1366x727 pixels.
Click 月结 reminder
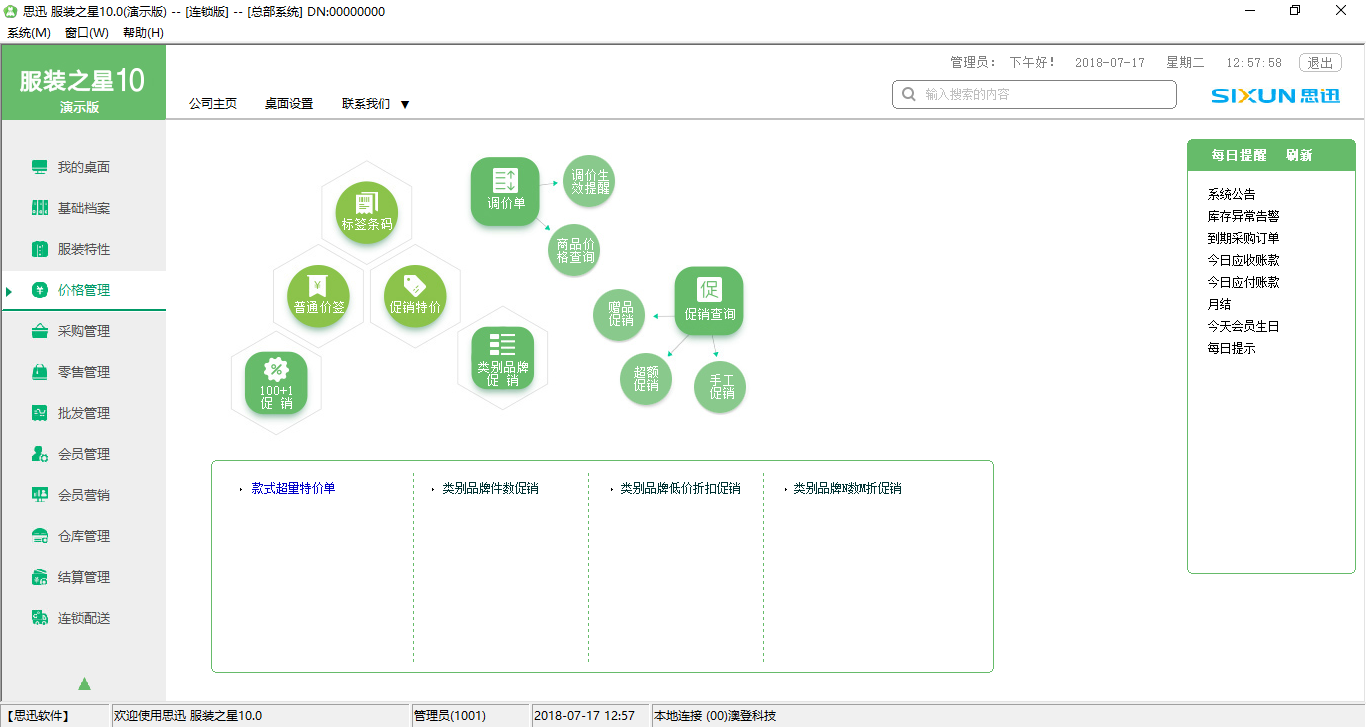1219,304
